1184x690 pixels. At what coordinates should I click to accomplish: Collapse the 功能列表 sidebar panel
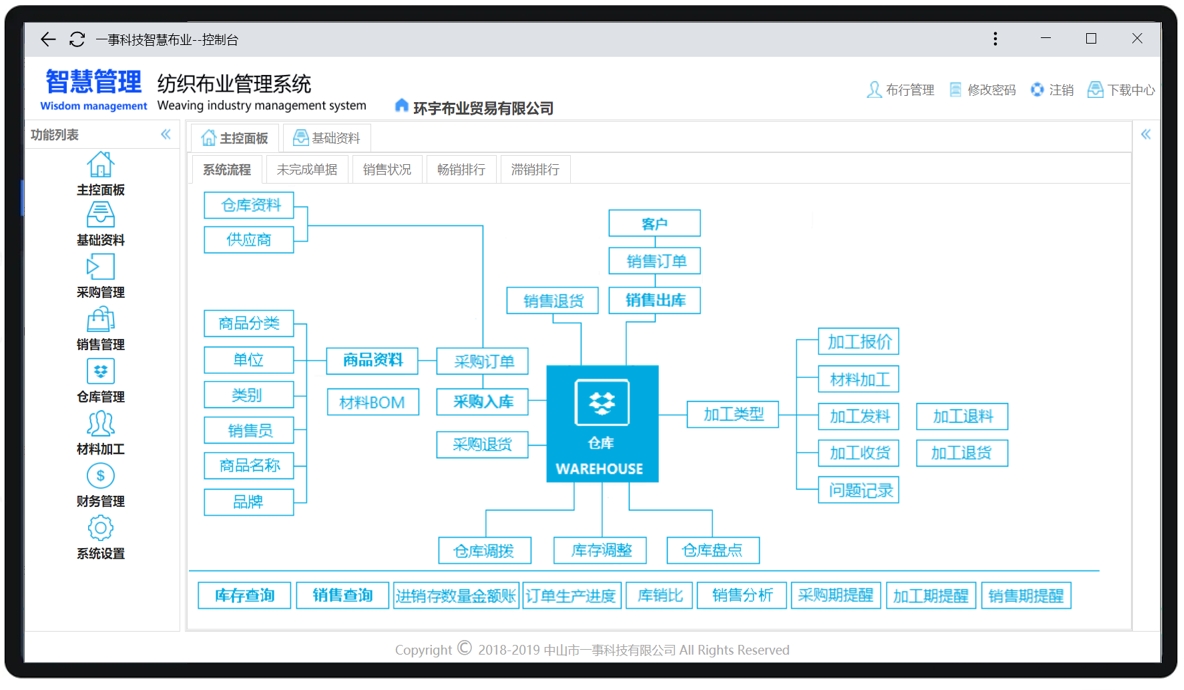[x=165, y=134]
